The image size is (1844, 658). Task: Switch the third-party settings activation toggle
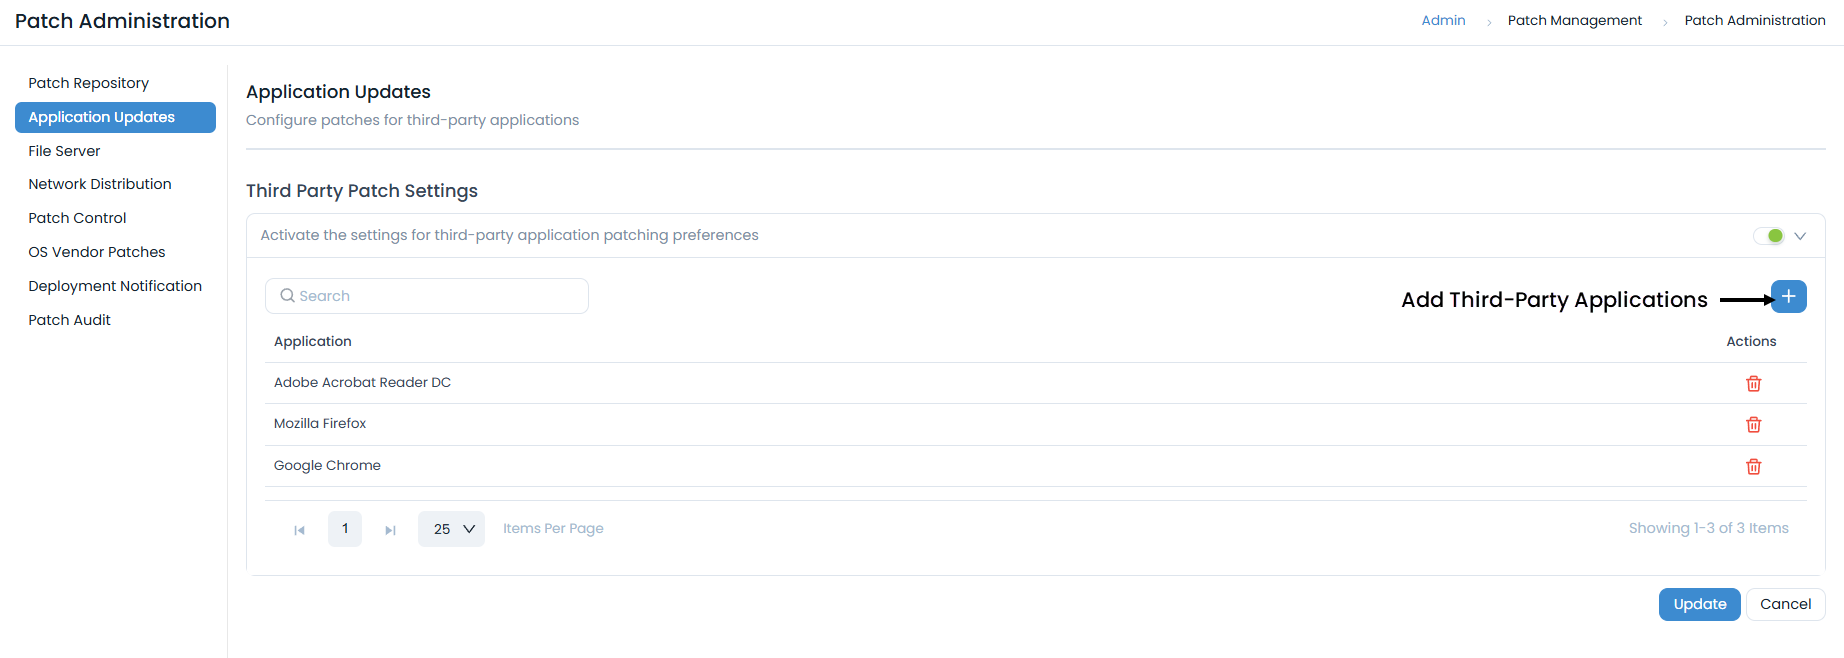pos(1769,235)
